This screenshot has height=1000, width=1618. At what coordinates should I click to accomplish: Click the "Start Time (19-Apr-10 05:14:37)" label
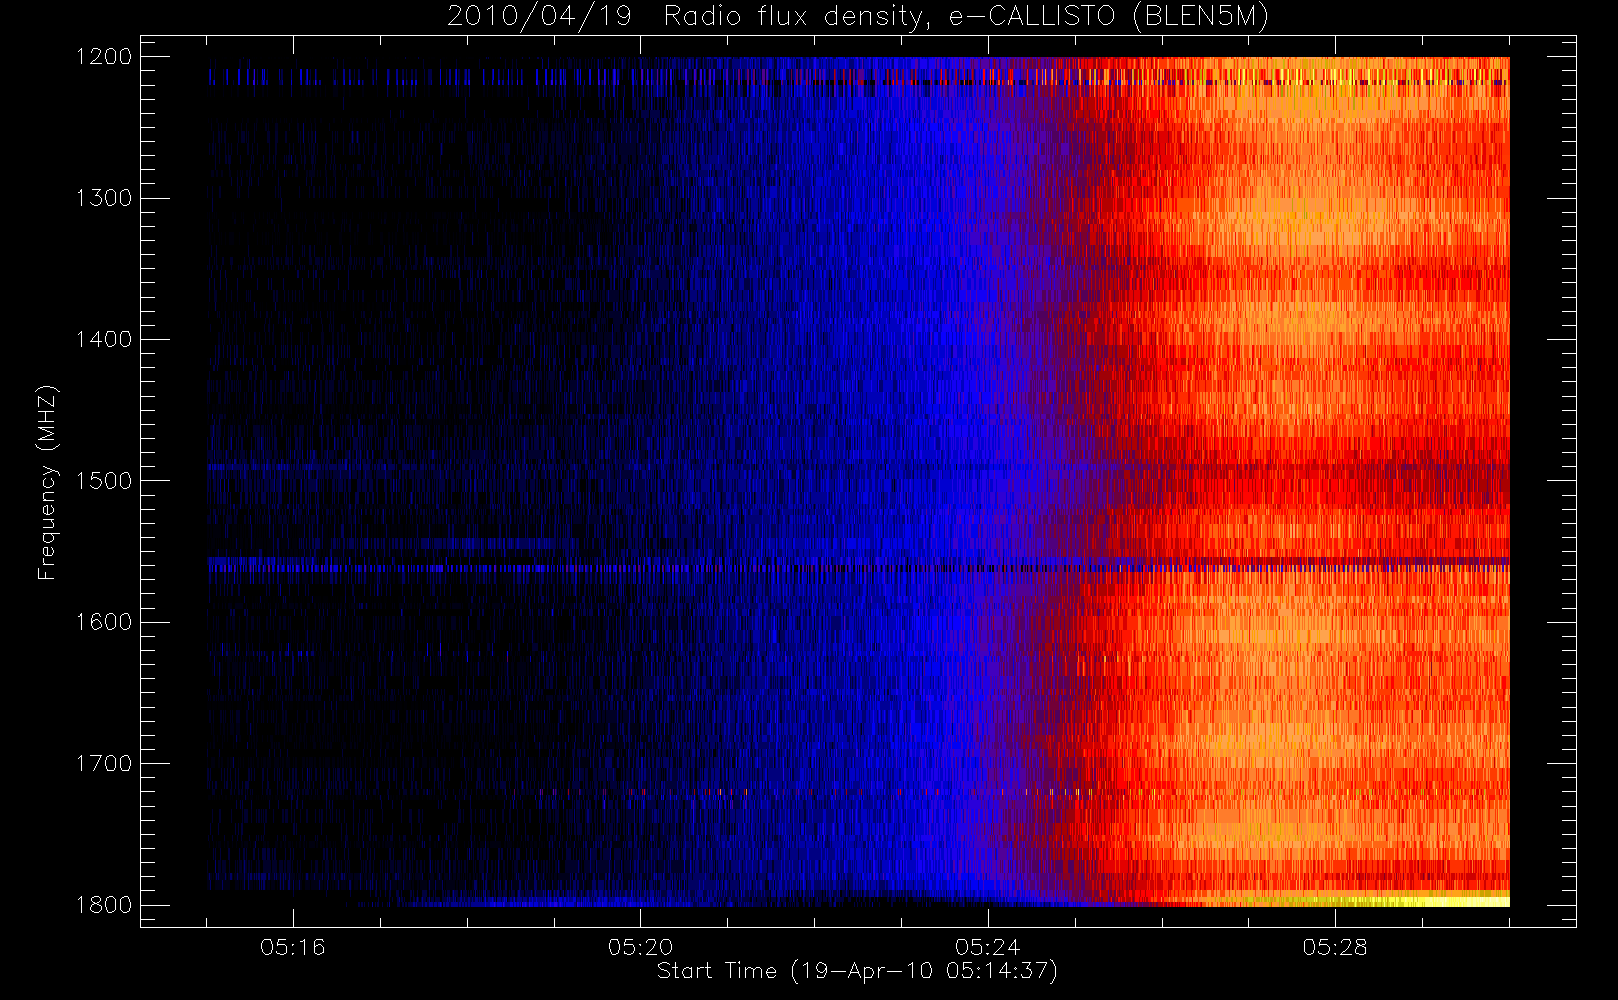857,971
